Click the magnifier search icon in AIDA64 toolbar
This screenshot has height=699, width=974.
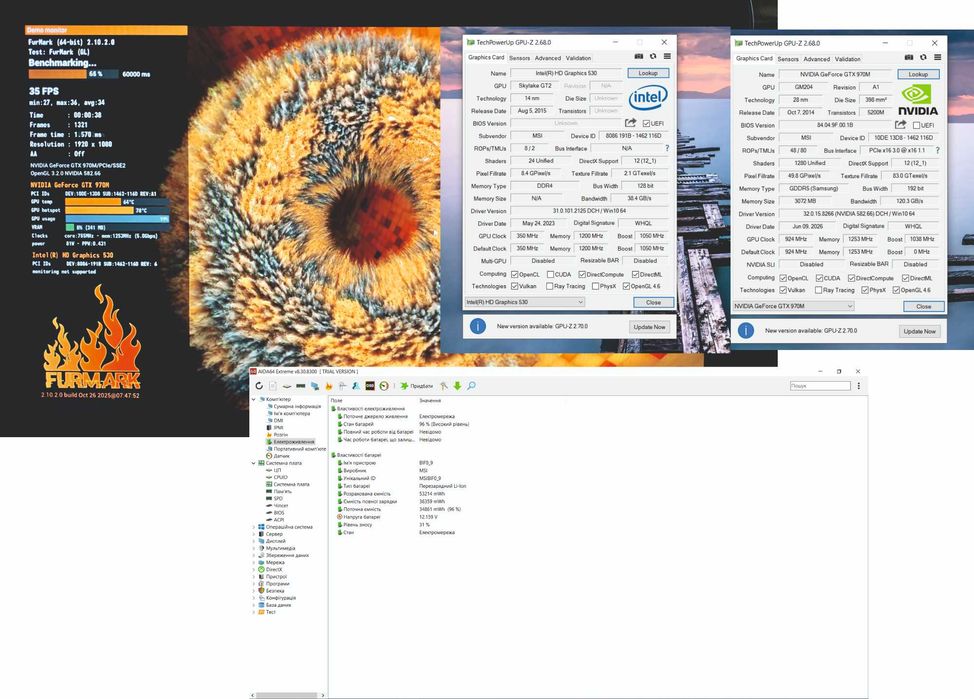[471, 386]
